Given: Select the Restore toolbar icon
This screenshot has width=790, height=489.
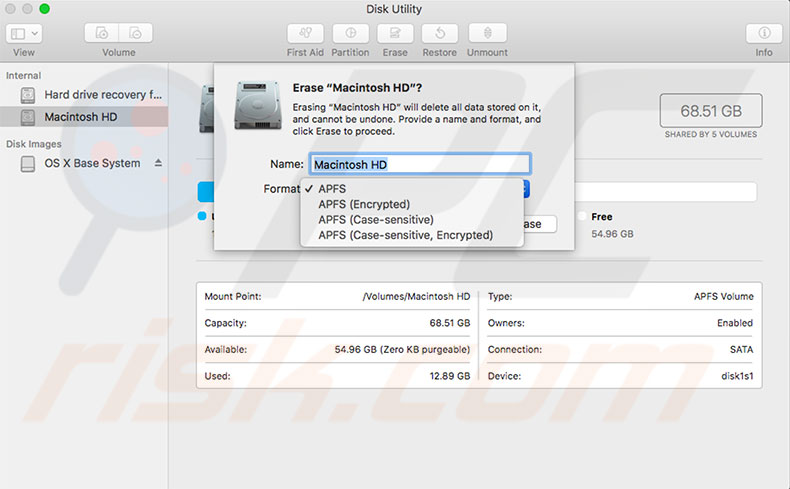Looking at the screenshot, I should (439, 33).
